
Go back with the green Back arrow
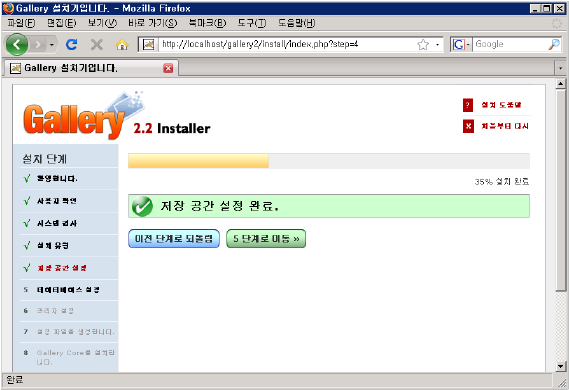[x=16, y=45]
